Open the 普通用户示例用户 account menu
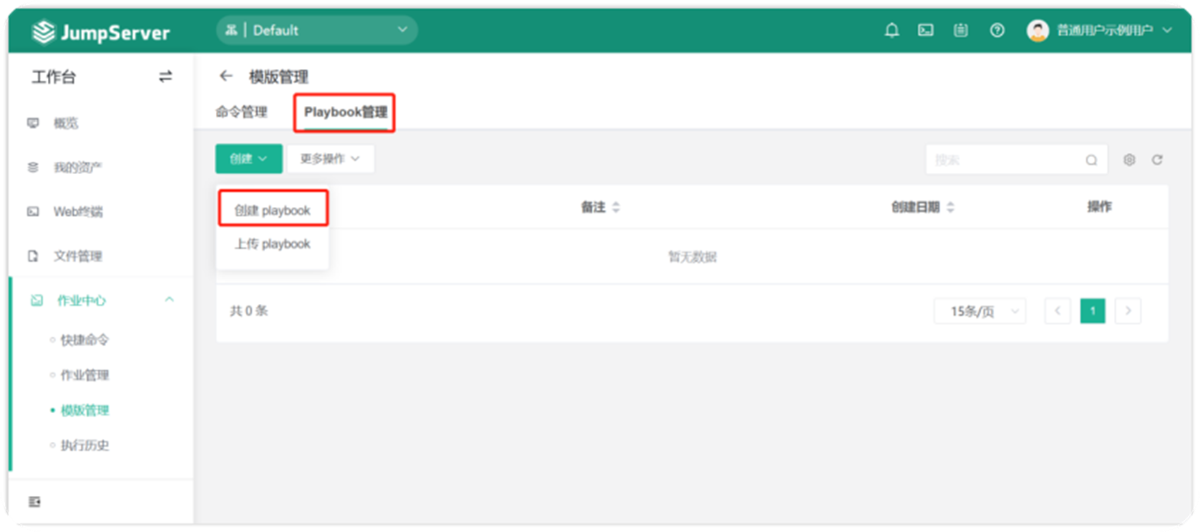Viewport: 1200px width, 532px height. pyautogui.click(x=1113, y=31)
